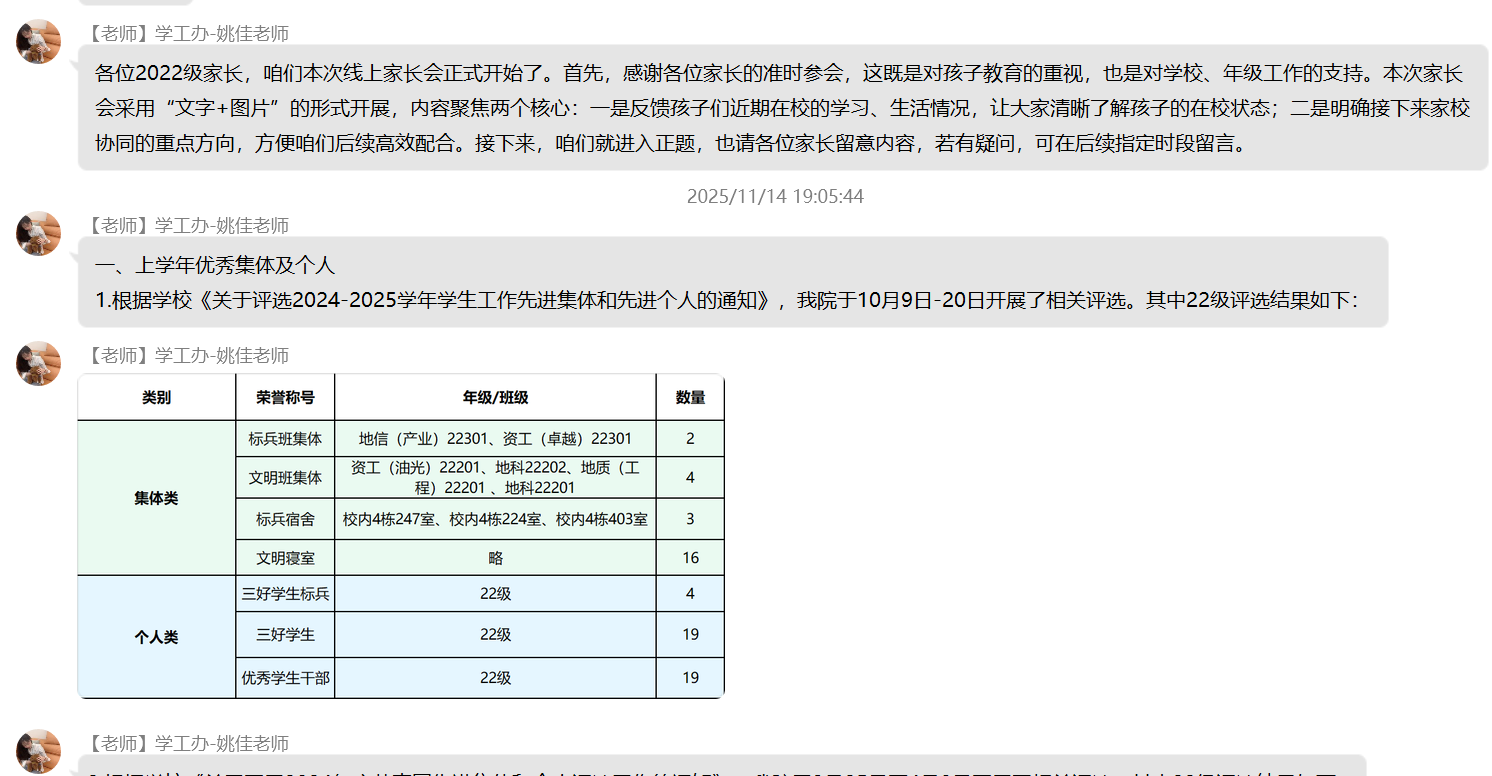Image resolution: width=1492 pixels, height=776 pixels.
Task: Click the avatar beside the 上学年优秀集体及个人 message
Action: (x=38, y=234)
